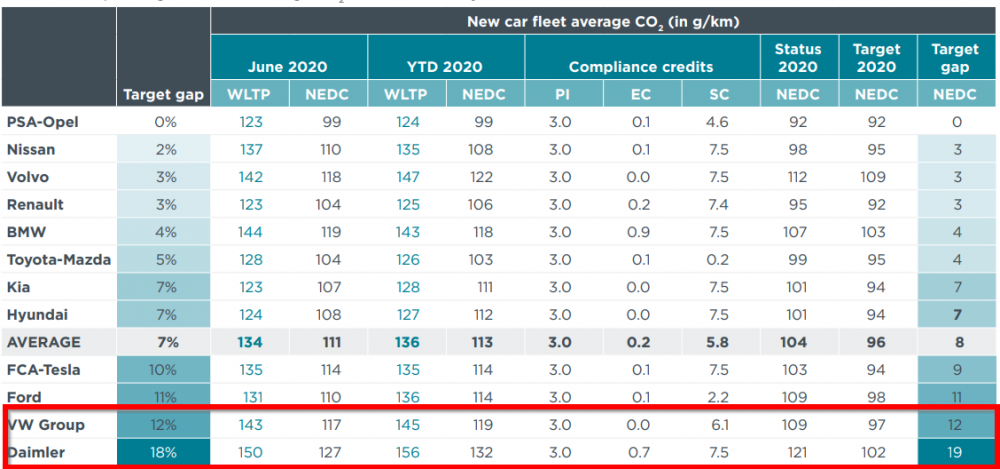Click Volvo's June WLTP value 142
The image size is (1000, 469).
coord(250,177)
